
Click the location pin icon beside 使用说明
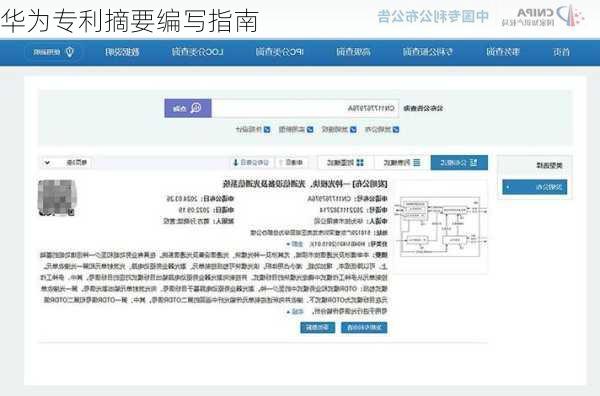point(70,52)
